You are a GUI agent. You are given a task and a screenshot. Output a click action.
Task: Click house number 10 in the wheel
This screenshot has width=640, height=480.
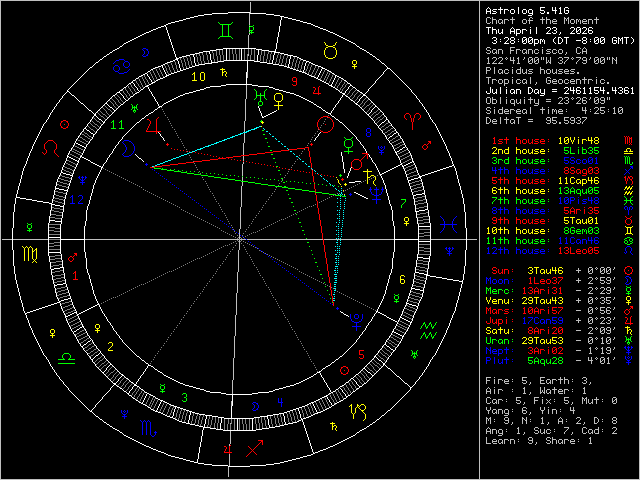click(x=198, y=77)
